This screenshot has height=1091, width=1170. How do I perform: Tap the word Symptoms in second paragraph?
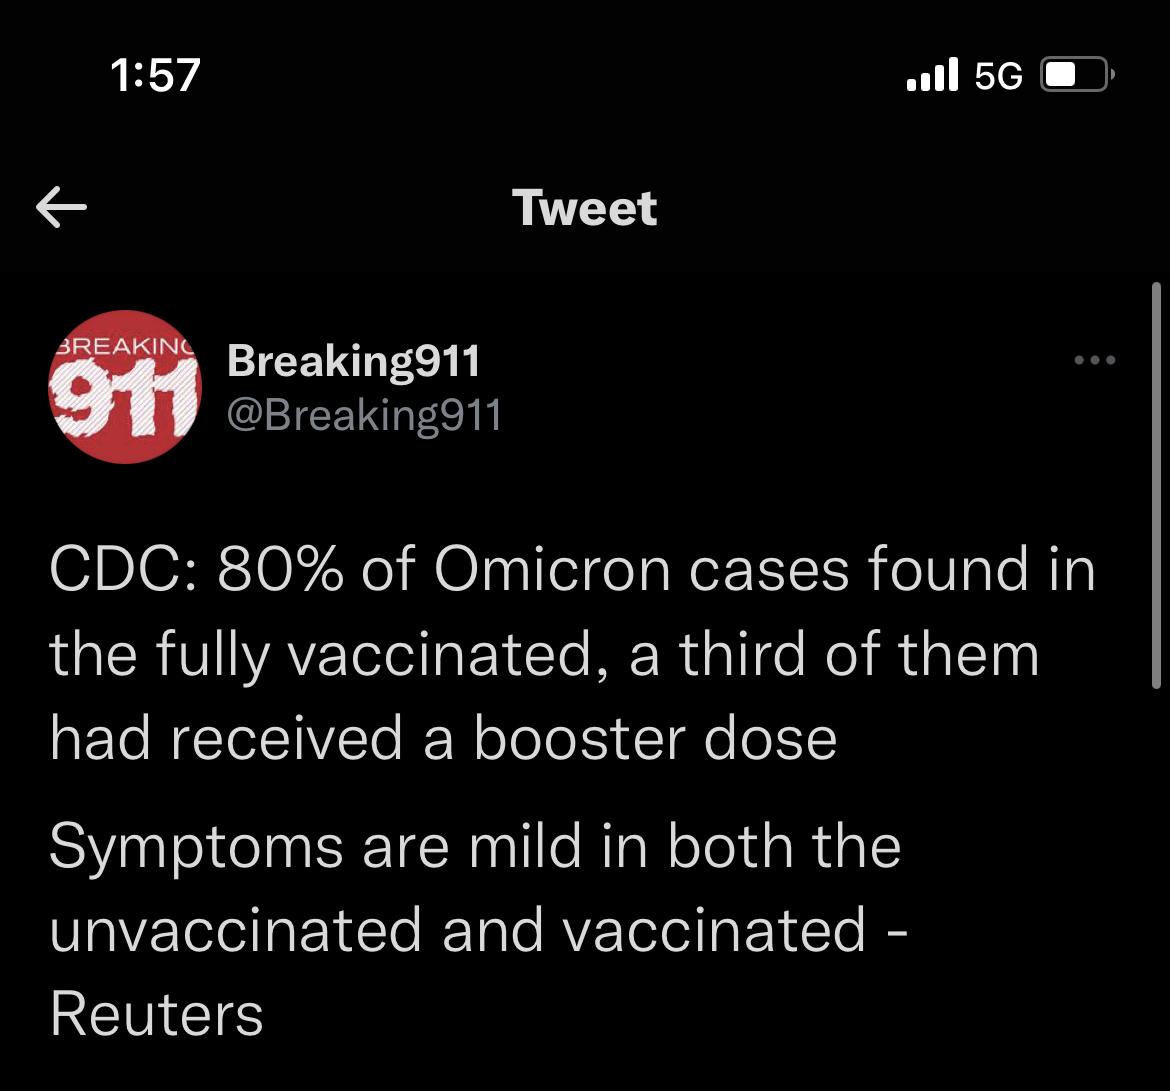click(196, 850)
